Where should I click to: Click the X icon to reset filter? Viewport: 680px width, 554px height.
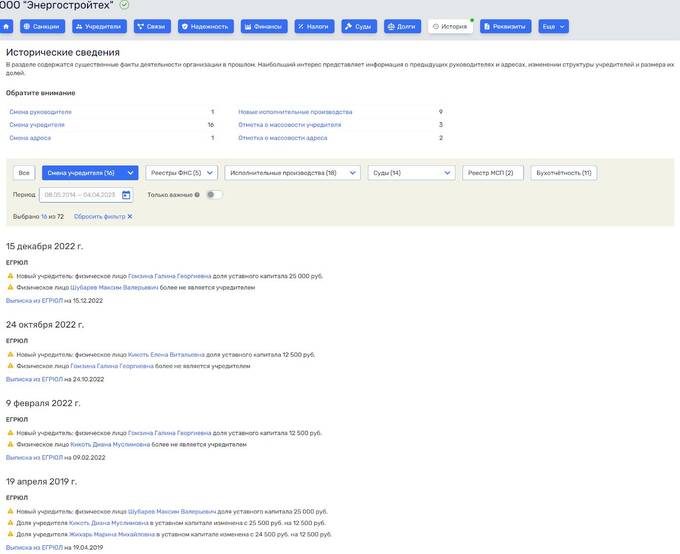pos(129,216)
